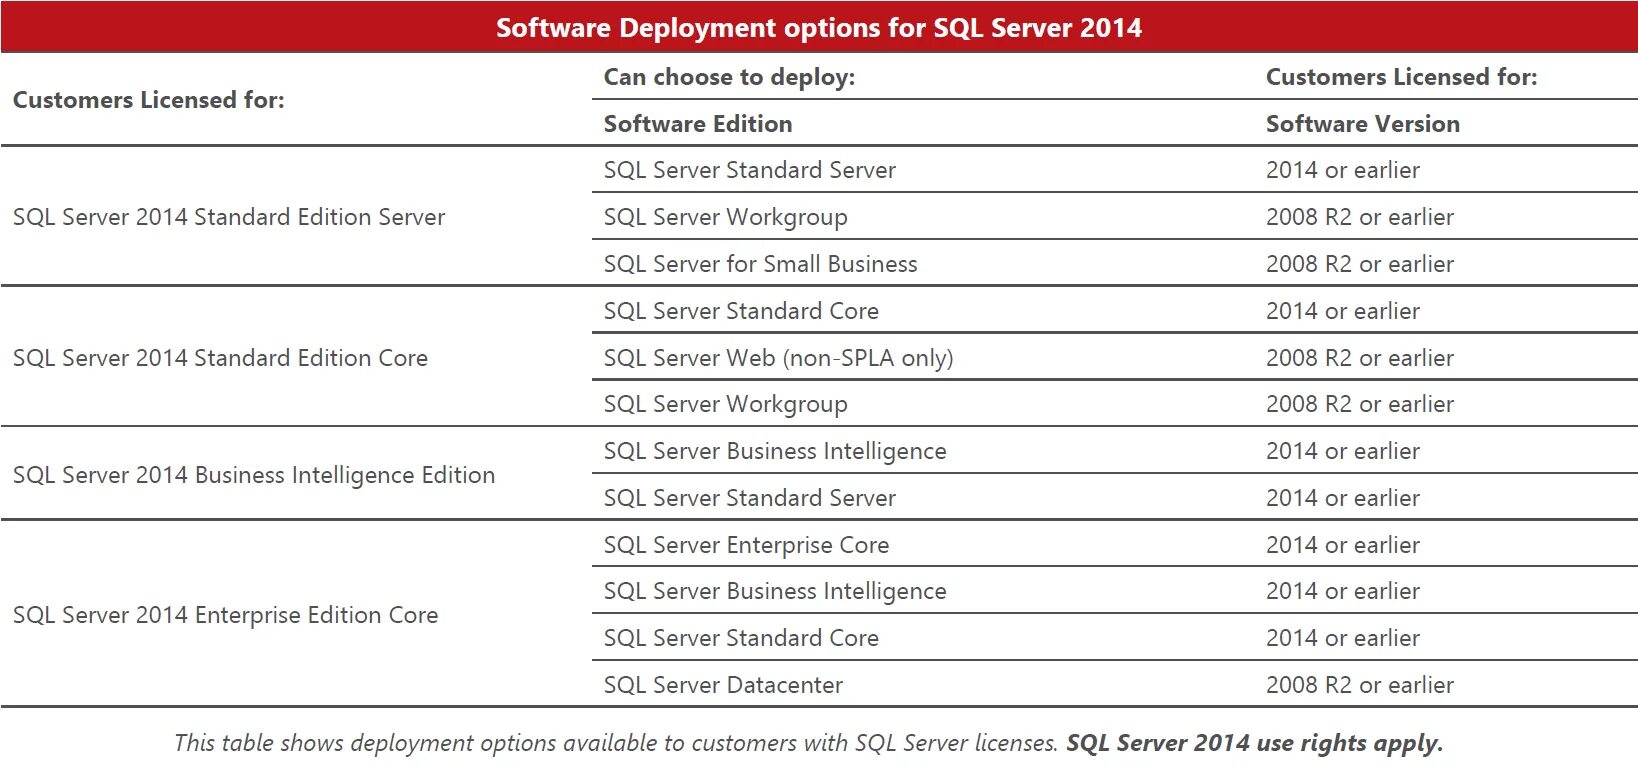Select the 'SQL Server Enterprise Core' cell
Screen dimensions: 1638x769
point(746,545)
